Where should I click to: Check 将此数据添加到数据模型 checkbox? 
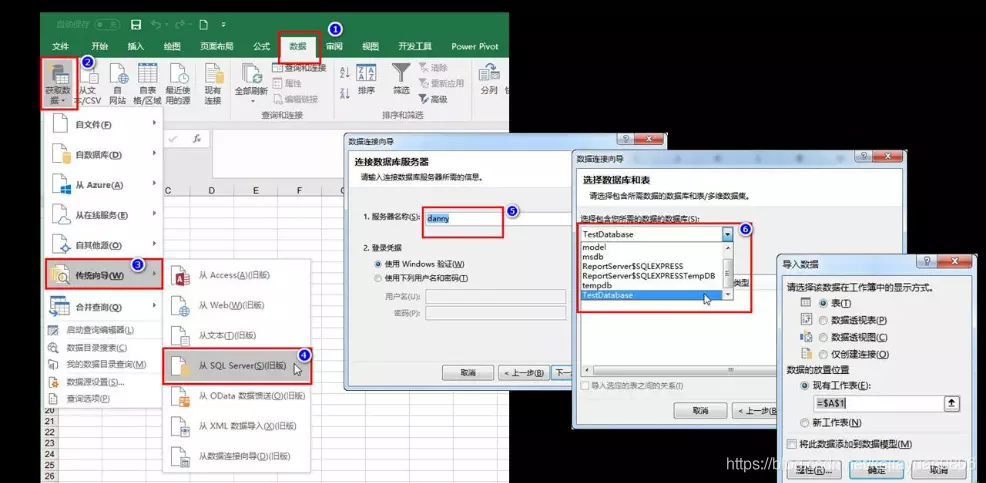coord(792,445)
